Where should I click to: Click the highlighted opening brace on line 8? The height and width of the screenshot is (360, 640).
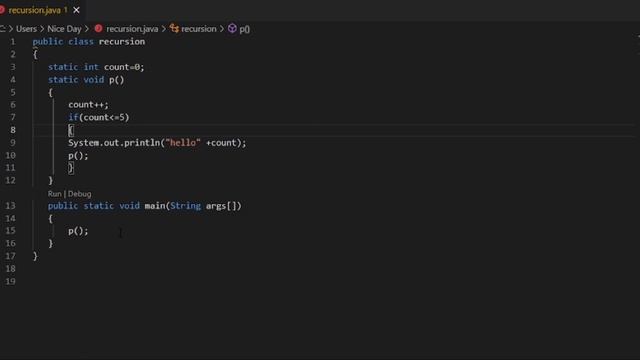[x=71, y=130]
